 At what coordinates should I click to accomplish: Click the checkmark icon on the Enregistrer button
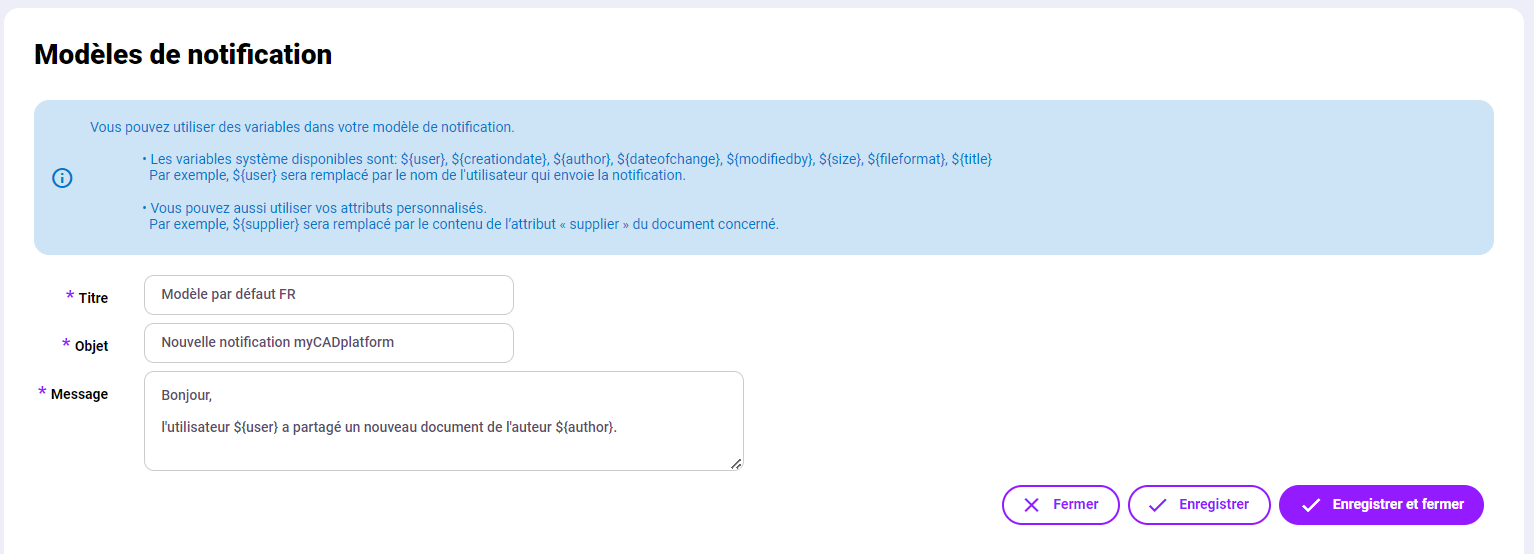(x=1157, y=505)
